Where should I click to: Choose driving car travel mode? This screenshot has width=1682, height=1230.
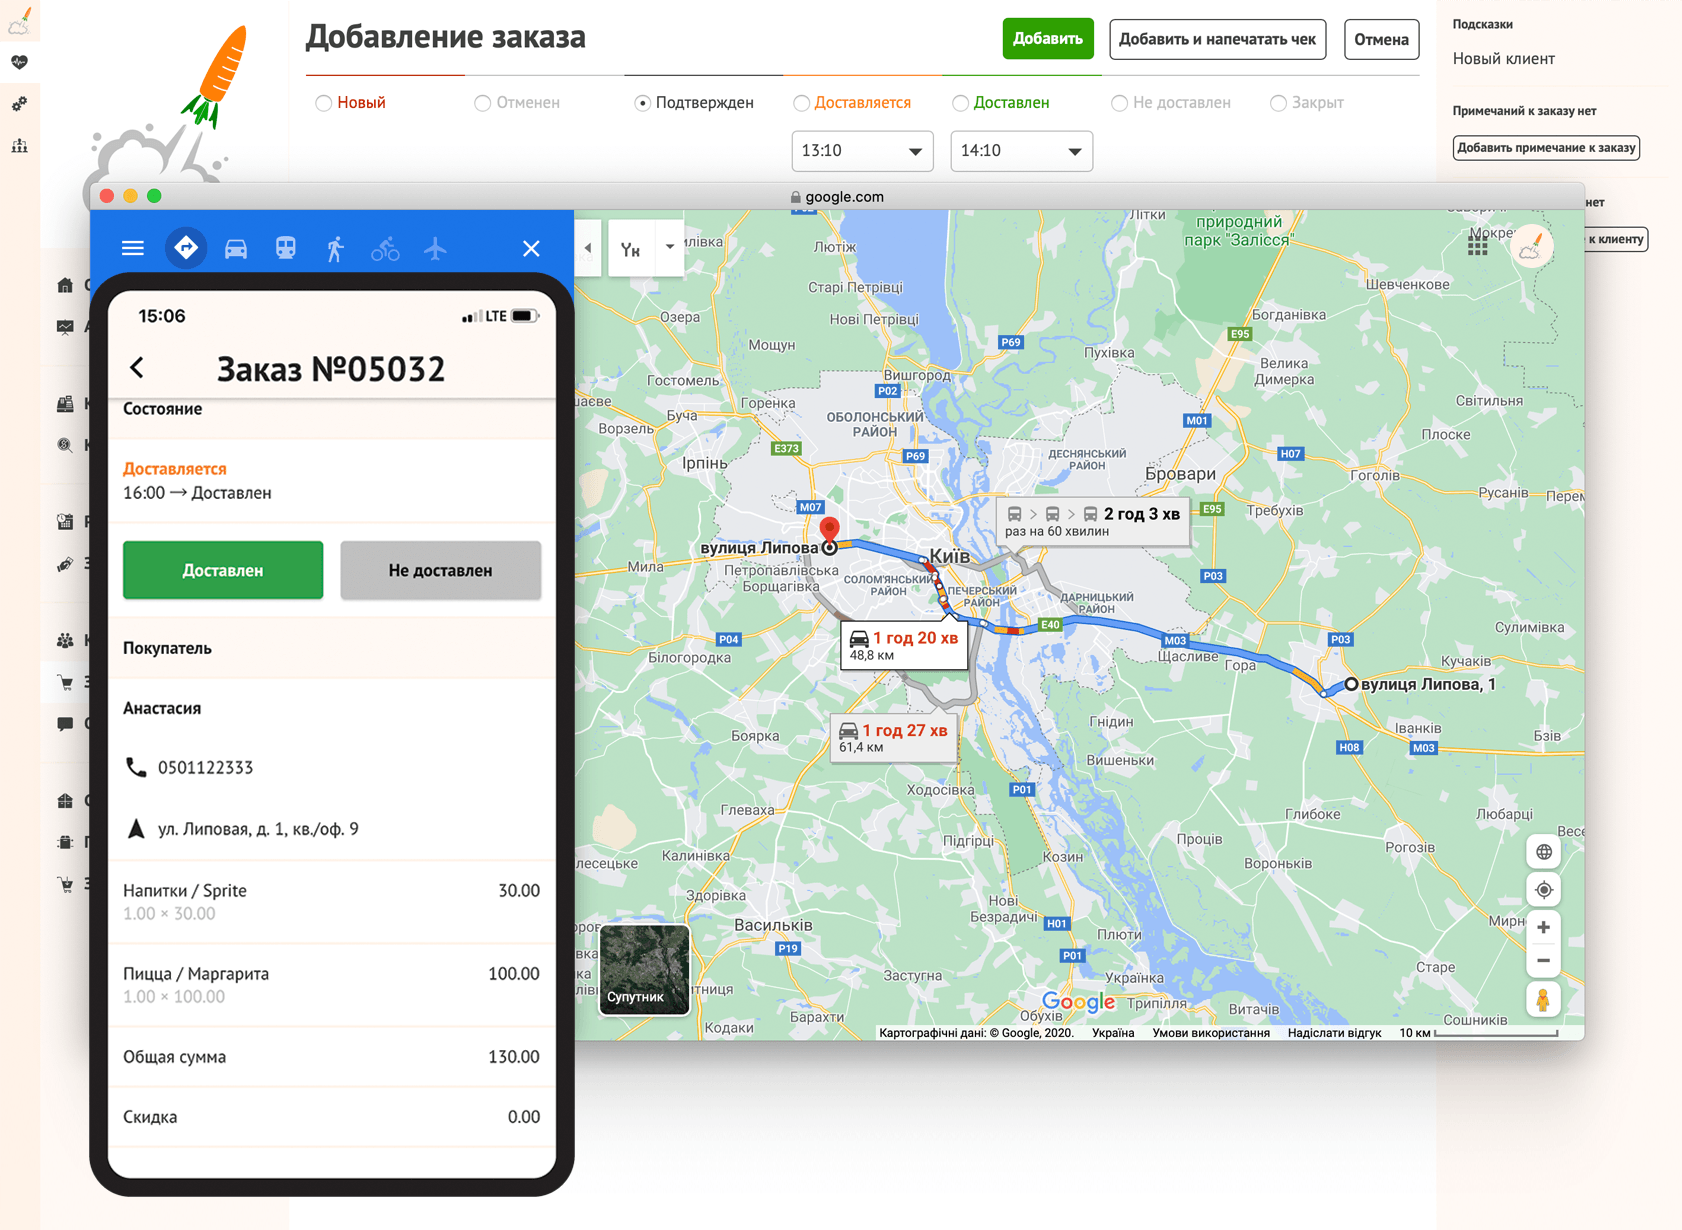(x=236, y=249)
